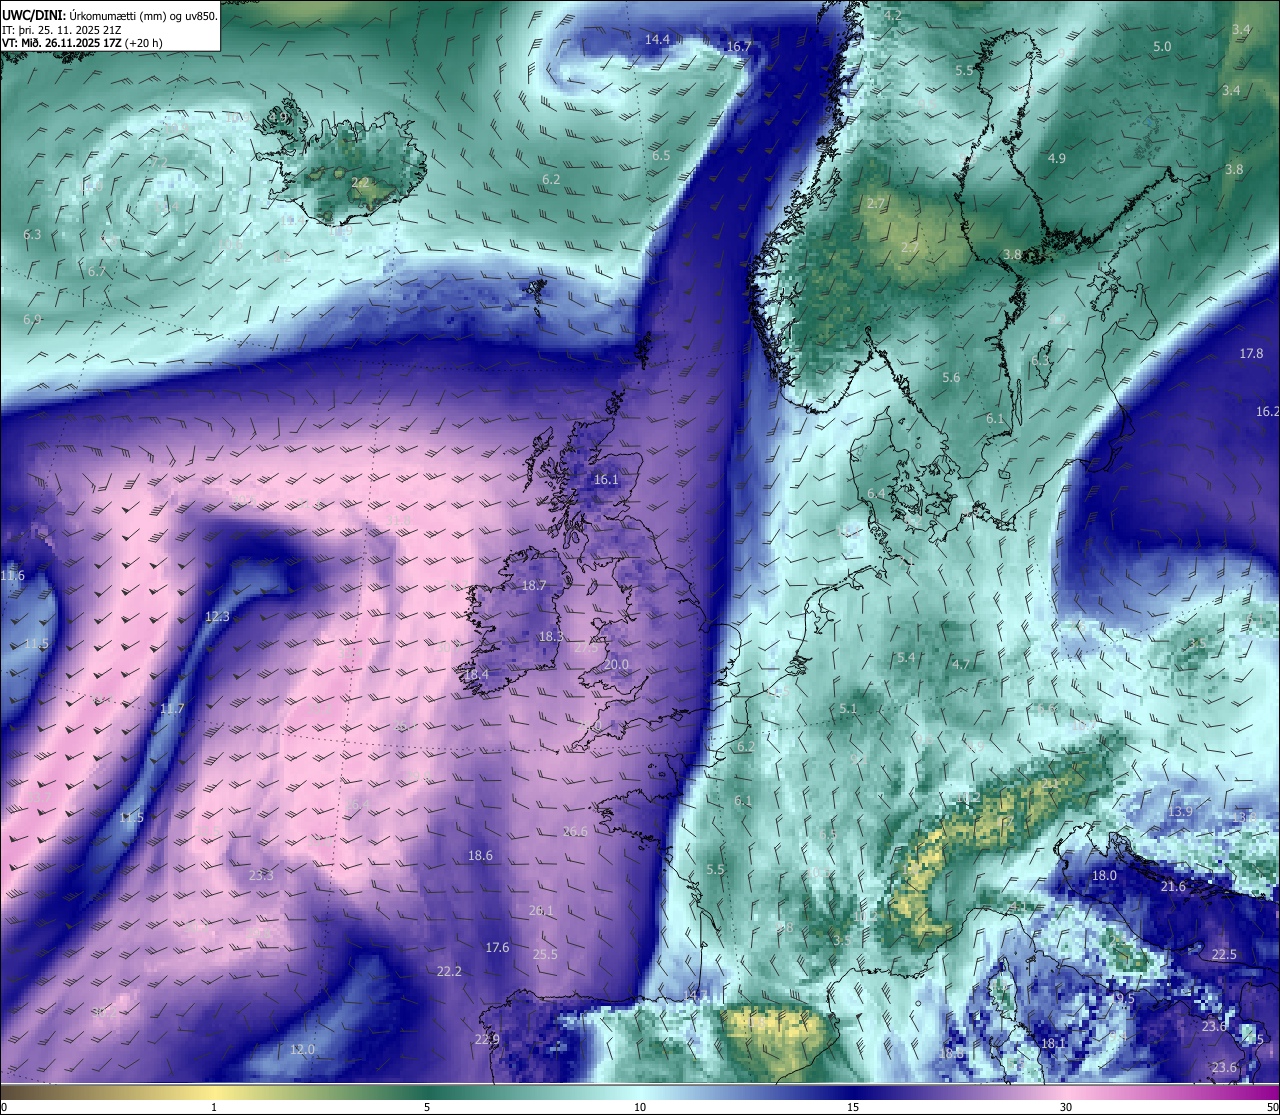Select the 11.6 value on the map

pos(12,576)
